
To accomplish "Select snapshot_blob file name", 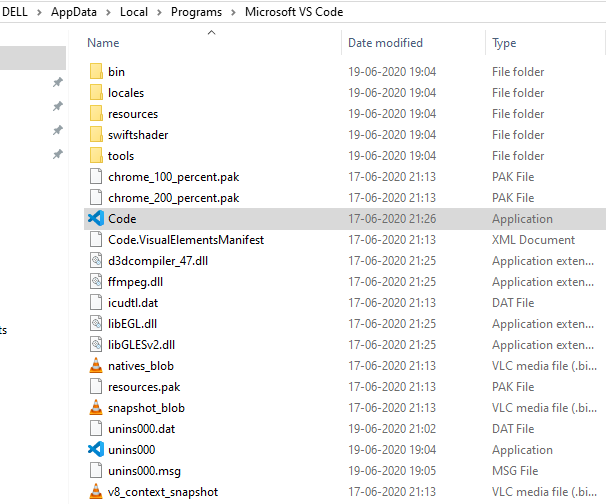I will pos(146,408).
